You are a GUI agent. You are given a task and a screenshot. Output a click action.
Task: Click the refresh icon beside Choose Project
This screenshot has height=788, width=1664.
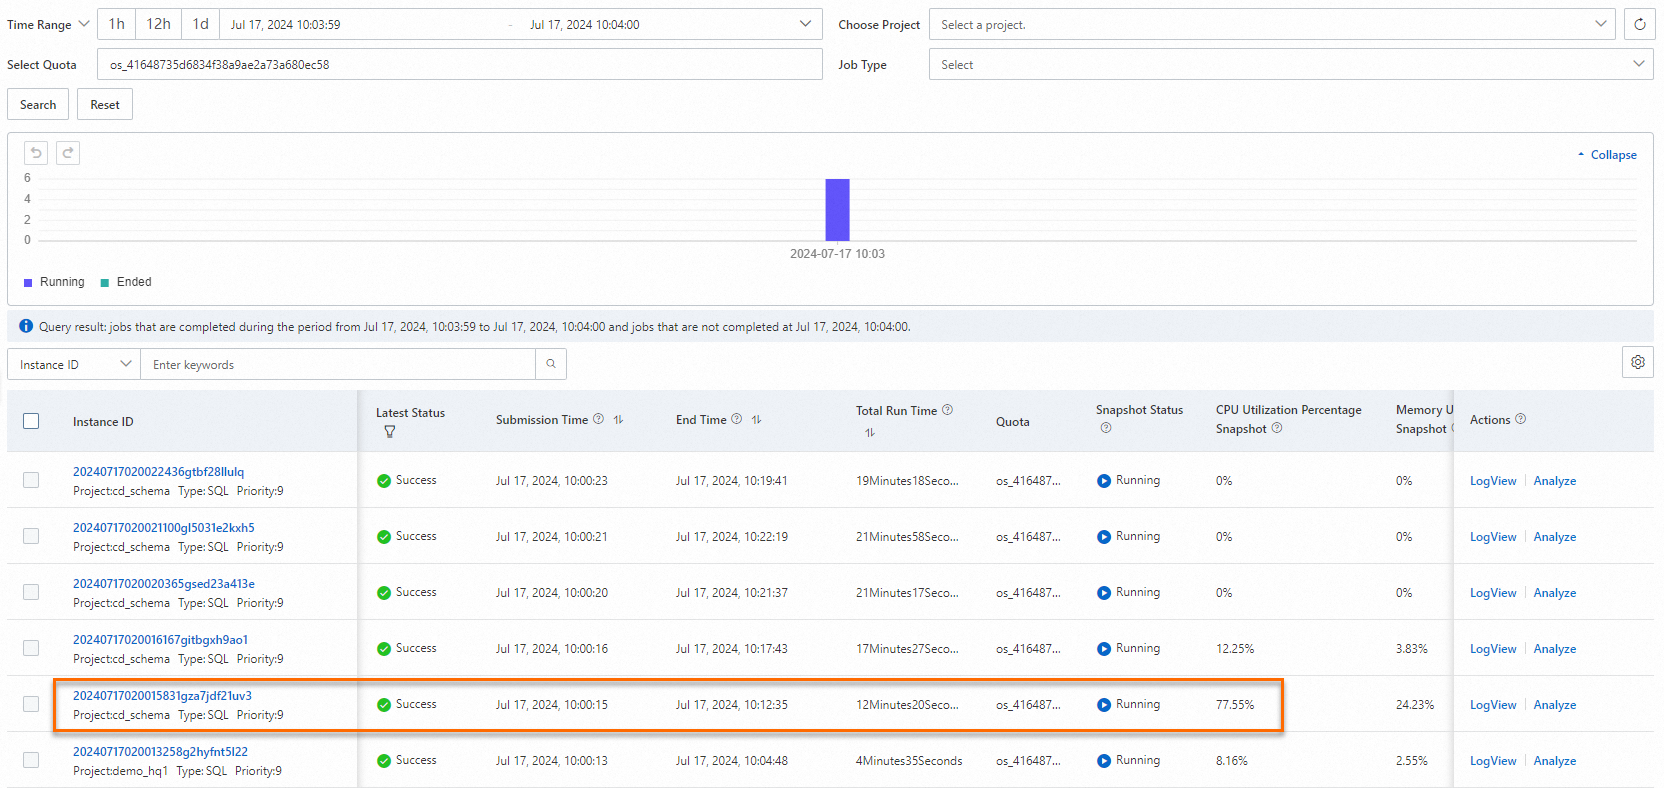tap(1639, 25)
